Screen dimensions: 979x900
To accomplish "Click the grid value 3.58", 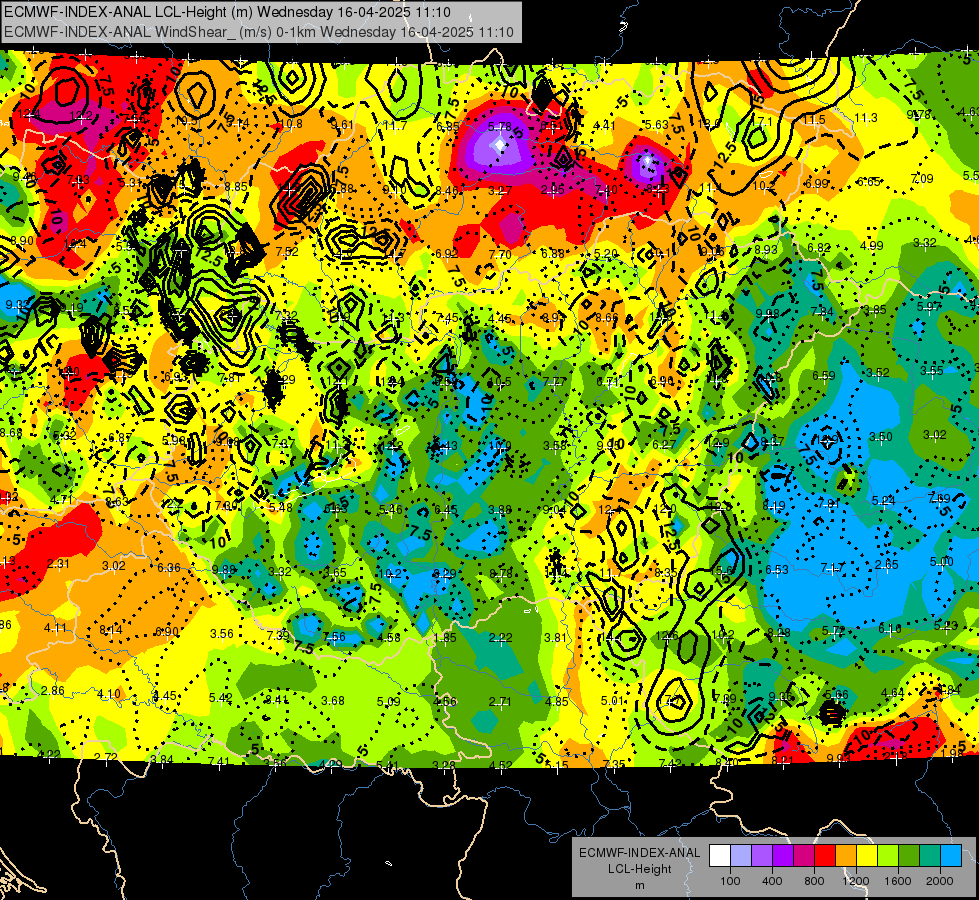I will tap(554, 446).
